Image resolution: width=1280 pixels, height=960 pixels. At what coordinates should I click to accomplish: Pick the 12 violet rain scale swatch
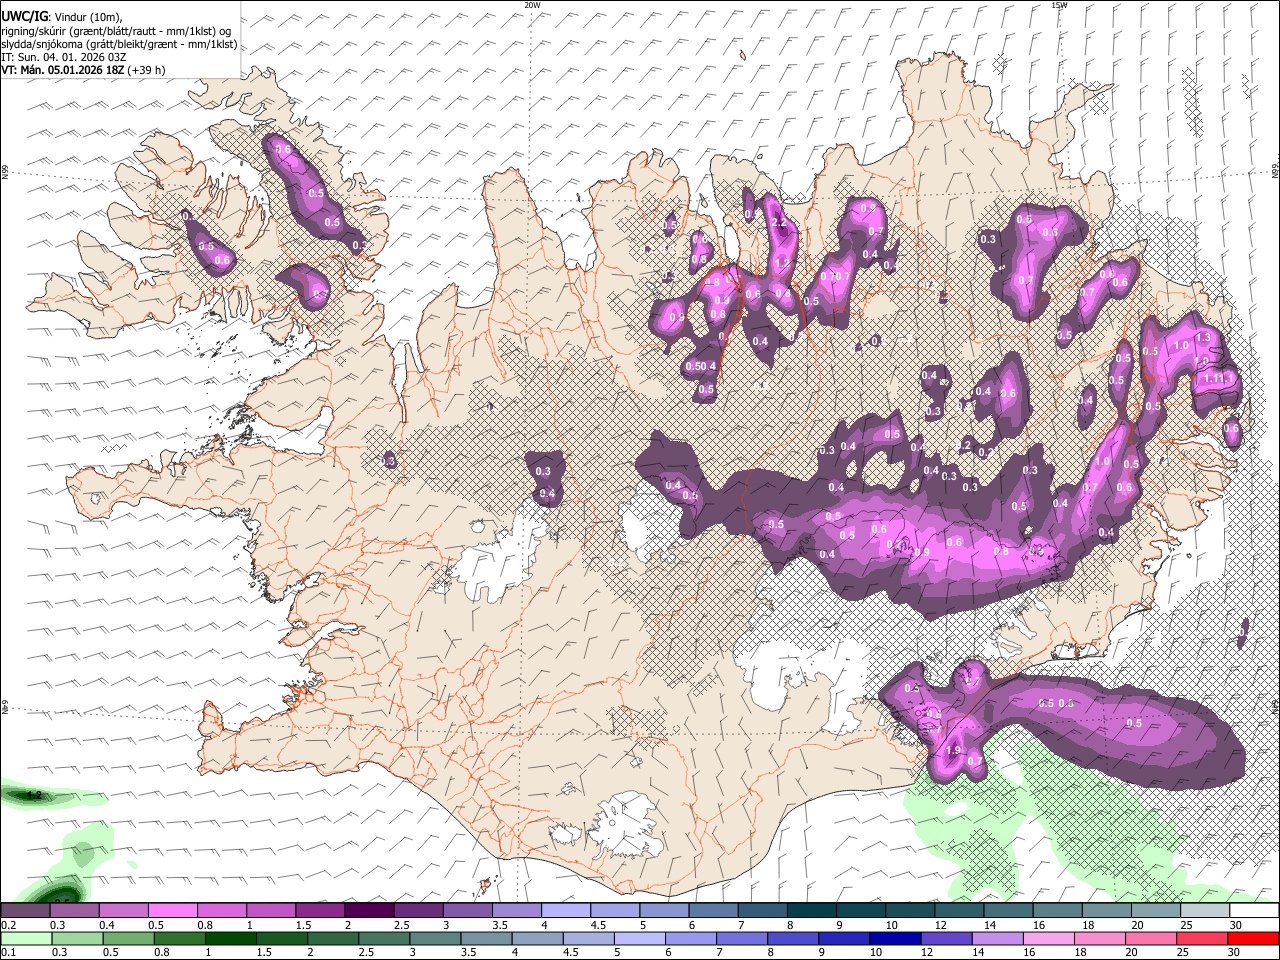pos(945,938)
